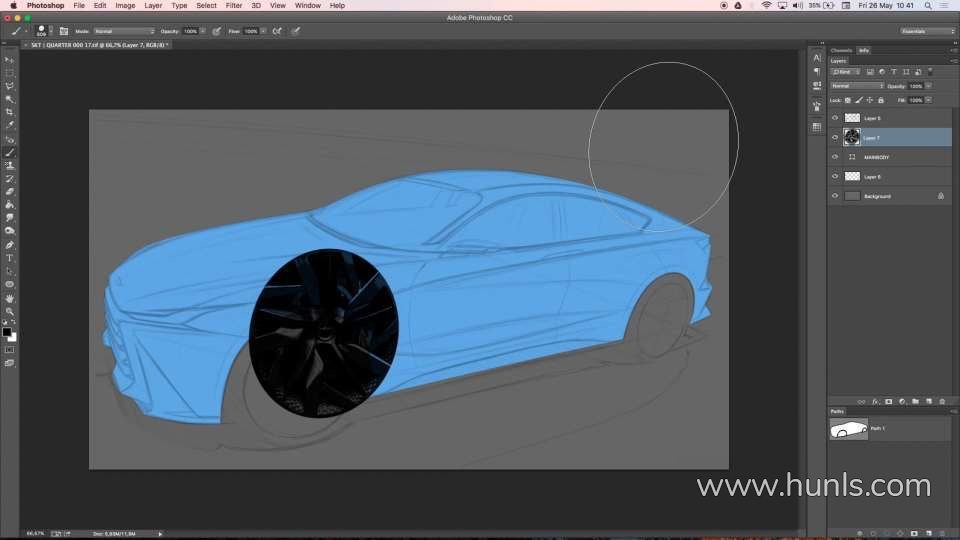960x540 pixels.
Task: Create a new group with folder icon
Action: [915, 401]
